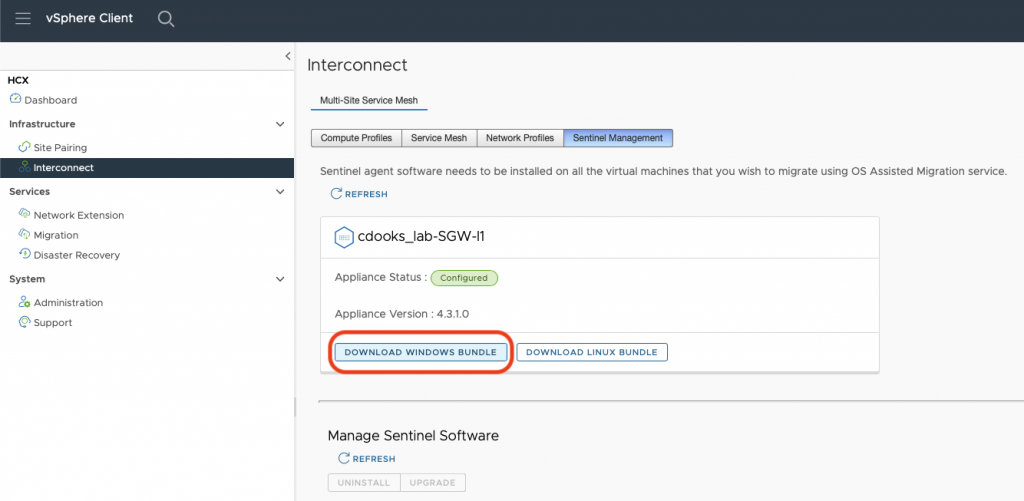Download the Linux bundle
The height and width of the screenshot is (501, 1024).
pyautogui.click(x=591, y=352)
